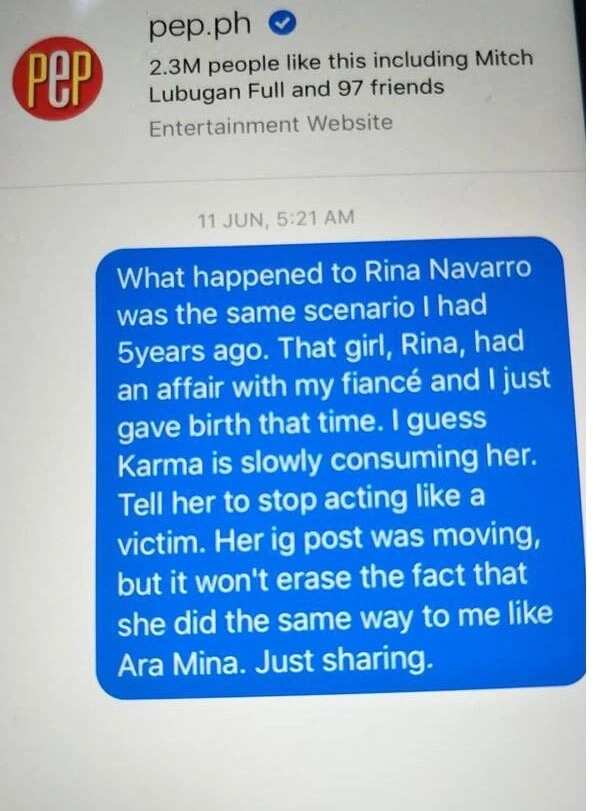This screenshot has height=811, width=612.
Task: Click the blue verified checkmark badge
Action: [282, 23]
